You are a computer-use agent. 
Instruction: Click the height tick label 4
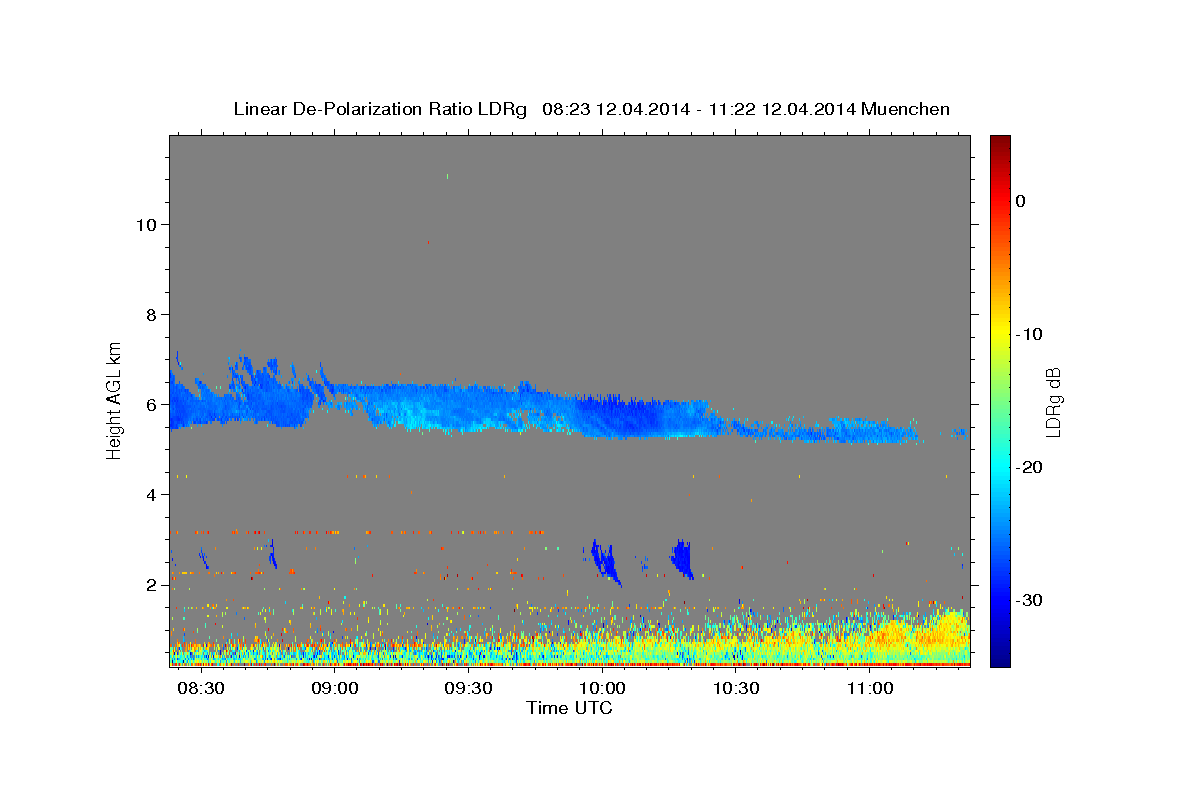152,495
